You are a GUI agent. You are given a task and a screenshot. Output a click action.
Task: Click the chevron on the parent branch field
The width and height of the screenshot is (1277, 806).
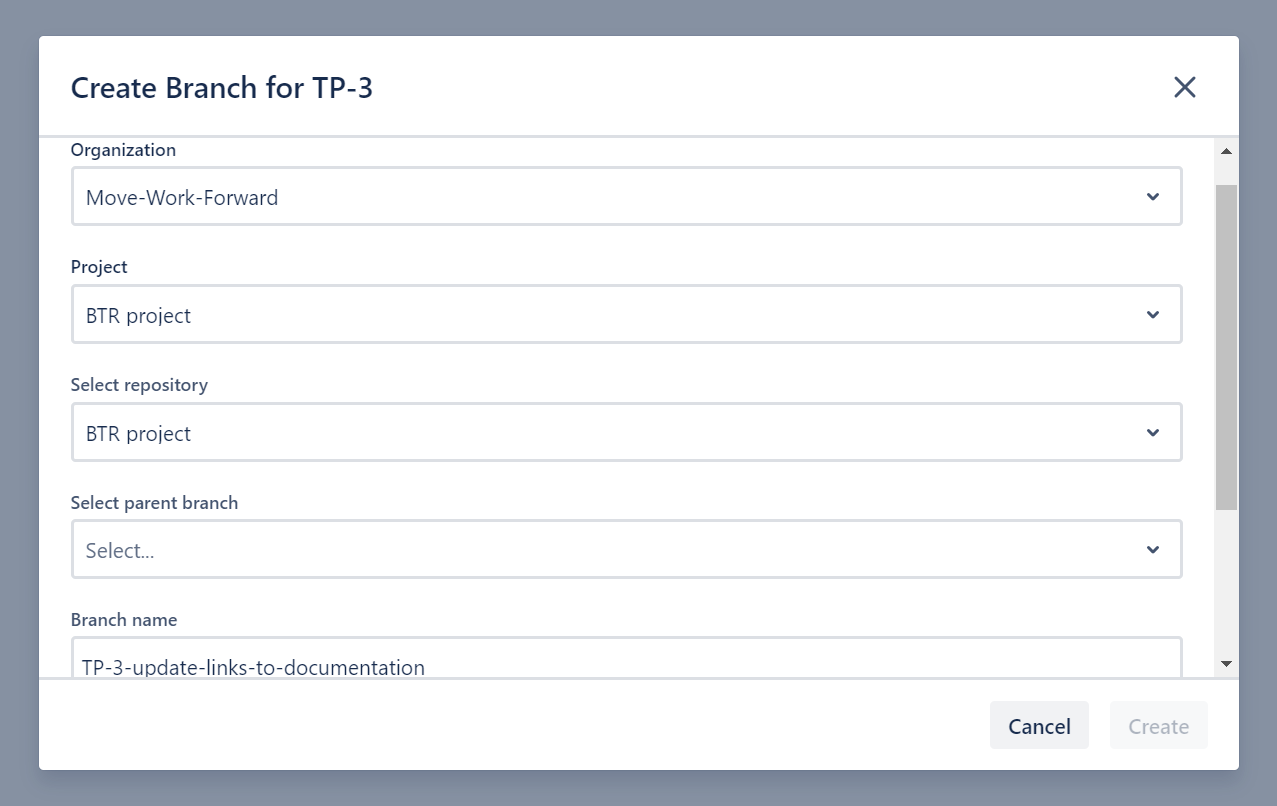[1153, 549]
